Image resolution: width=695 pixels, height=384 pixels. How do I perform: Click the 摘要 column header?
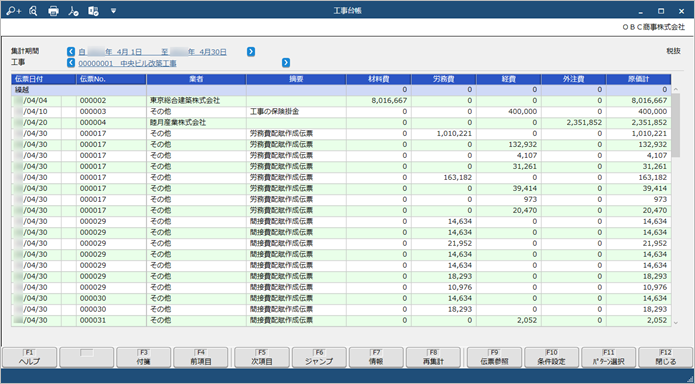pyautogui.click(x=296, y=79)
